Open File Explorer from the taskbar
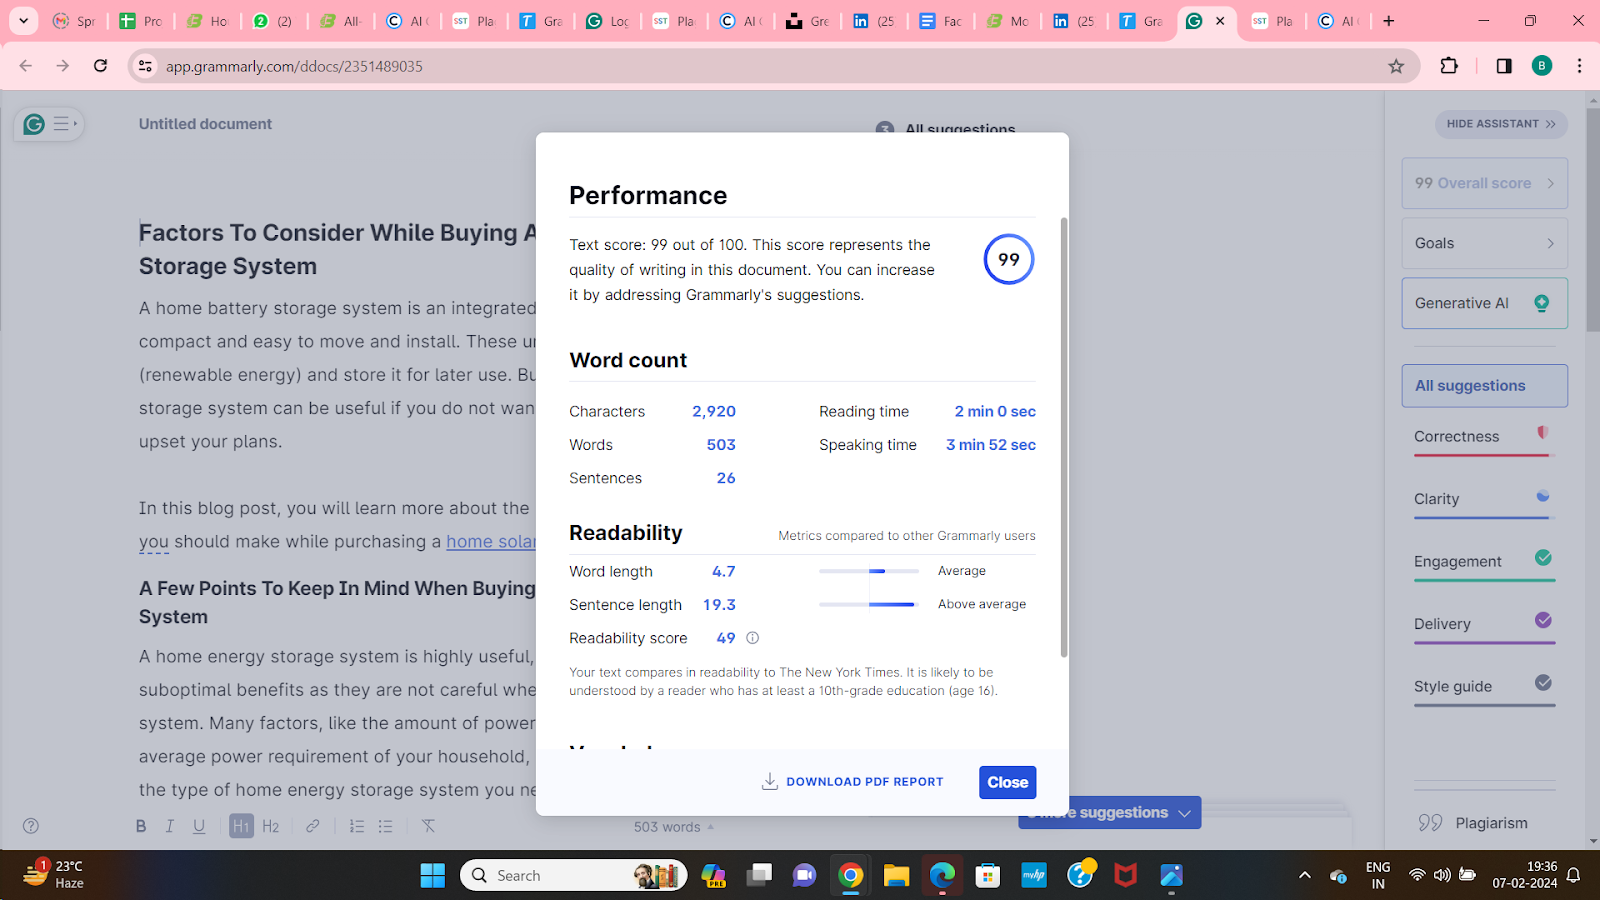The image size is (1600, 900). pyautogui.click(x=896, y=876)
